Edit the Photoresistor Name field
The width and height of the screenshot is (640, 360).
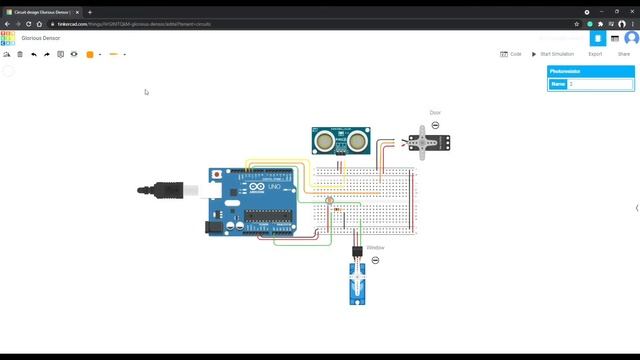600,84
